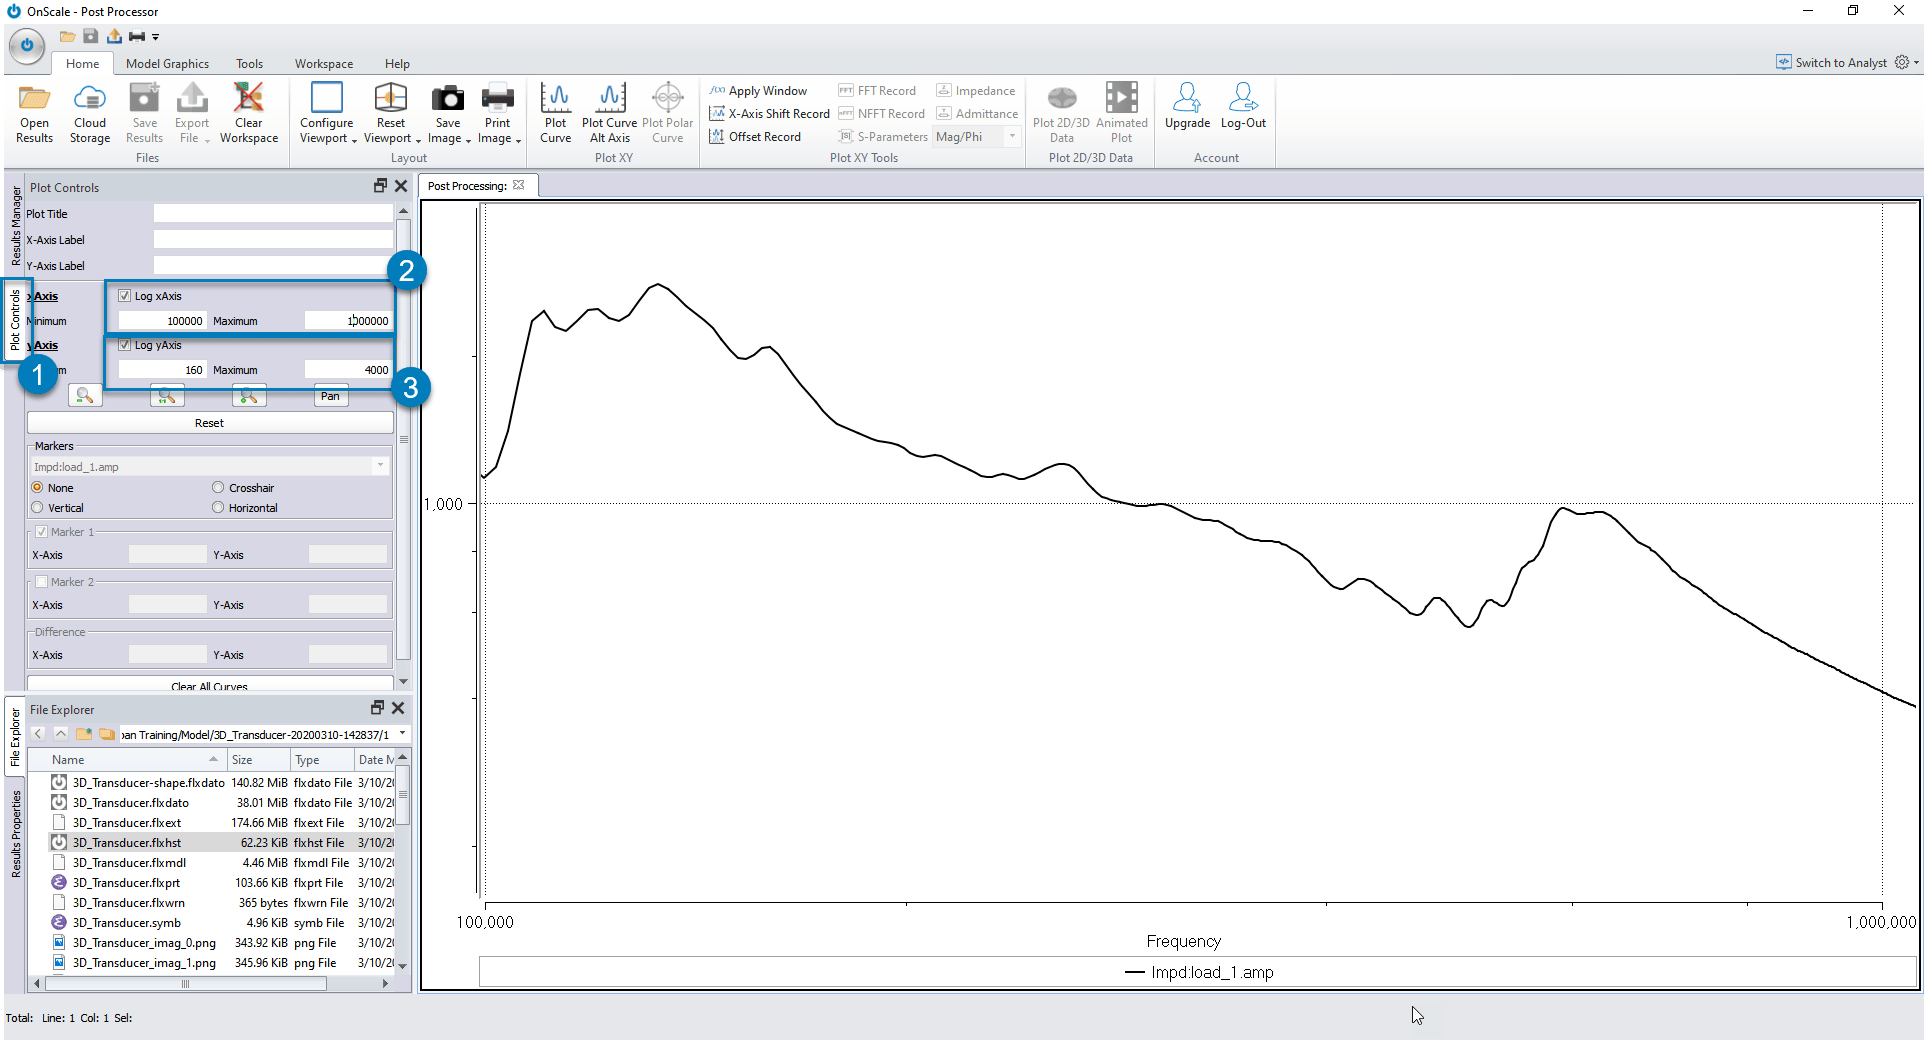Viewport: 1924px width, 1040px height.
Task: Select the Results Manager side tab
Action: [x=16, y=225]
